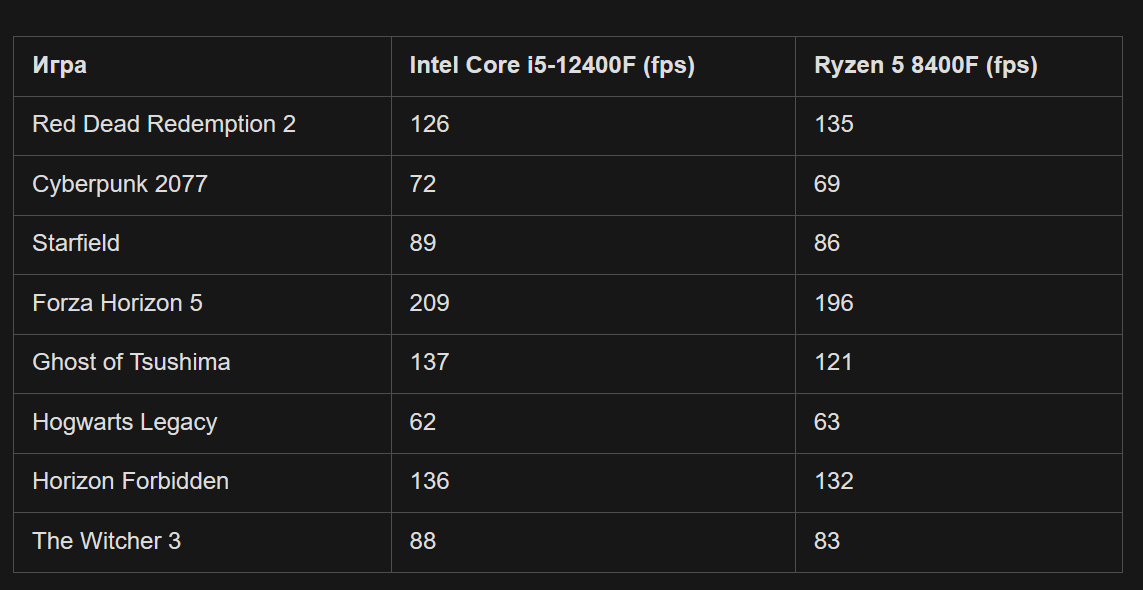Select Ryzen fps 63 for Hogwarts Legacy
This screenshot has height=590, width=1143.
pos(827,422)
